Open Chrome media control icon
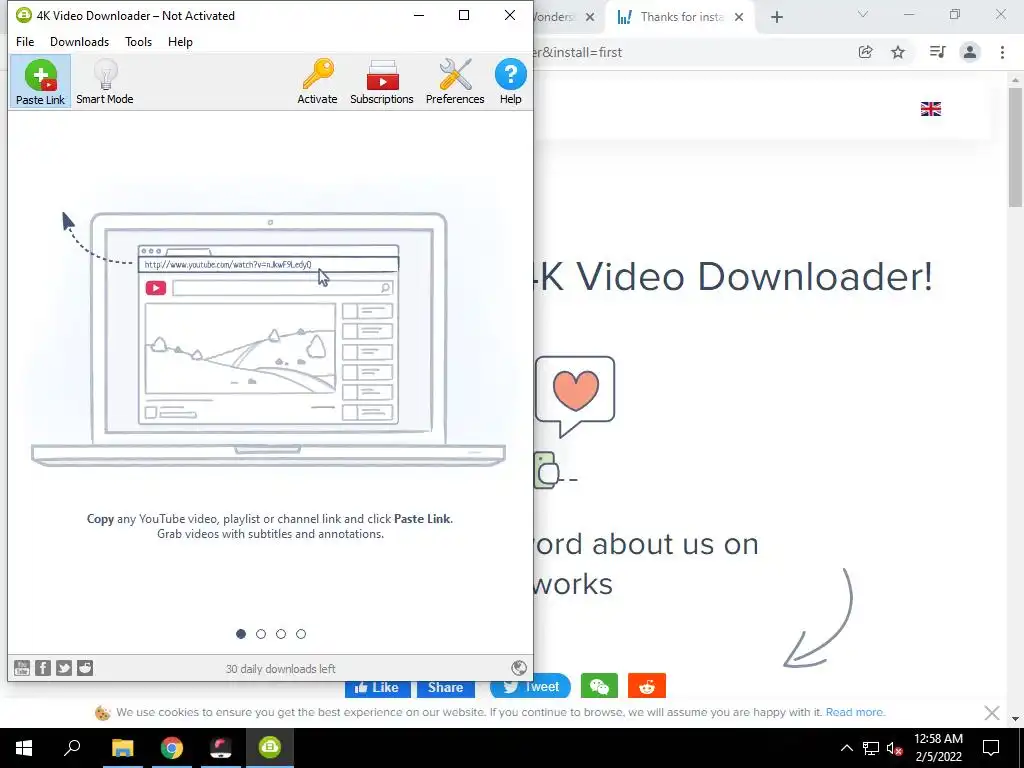 (x=937, y=52)
